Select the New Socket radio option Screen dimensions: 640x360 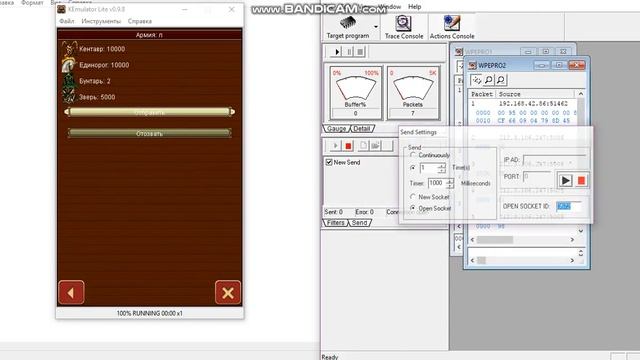pyautogui.click(x=413, y=197)
